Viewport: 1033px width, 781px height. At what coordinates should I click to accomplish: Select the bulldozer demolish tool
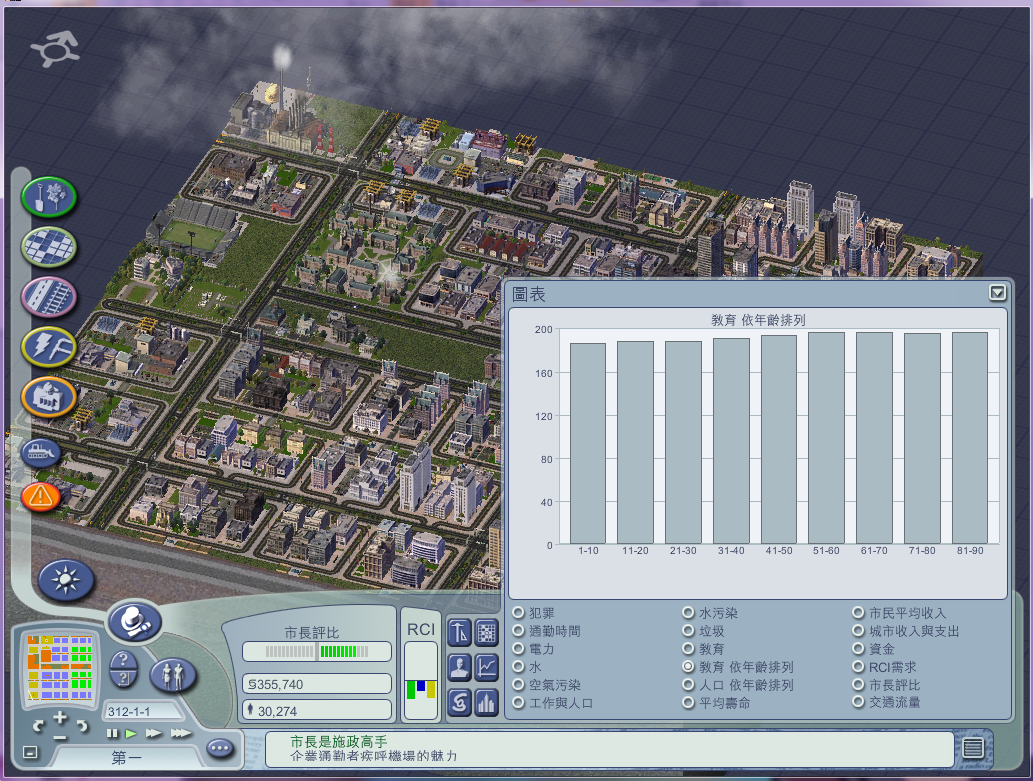[x=41, y=452]
